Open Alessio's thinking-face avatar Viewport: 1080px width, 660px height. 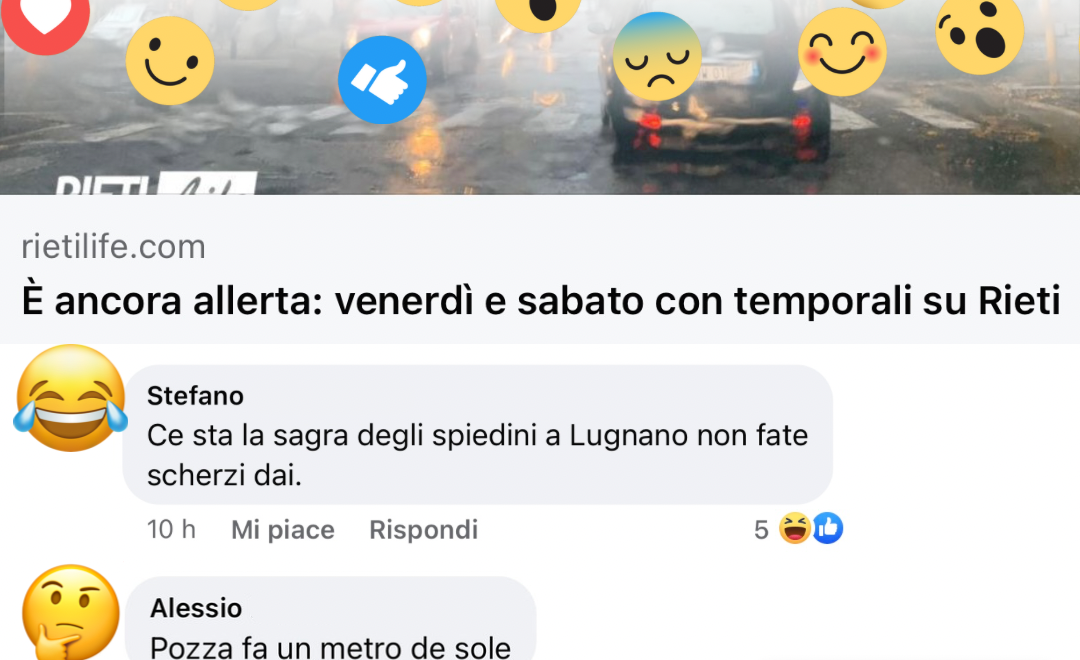pyautogui.click(x=70, y=612)
